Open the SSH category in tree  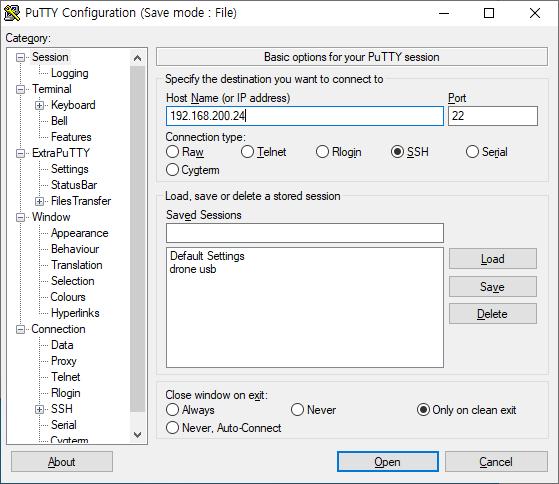(62, 409)
